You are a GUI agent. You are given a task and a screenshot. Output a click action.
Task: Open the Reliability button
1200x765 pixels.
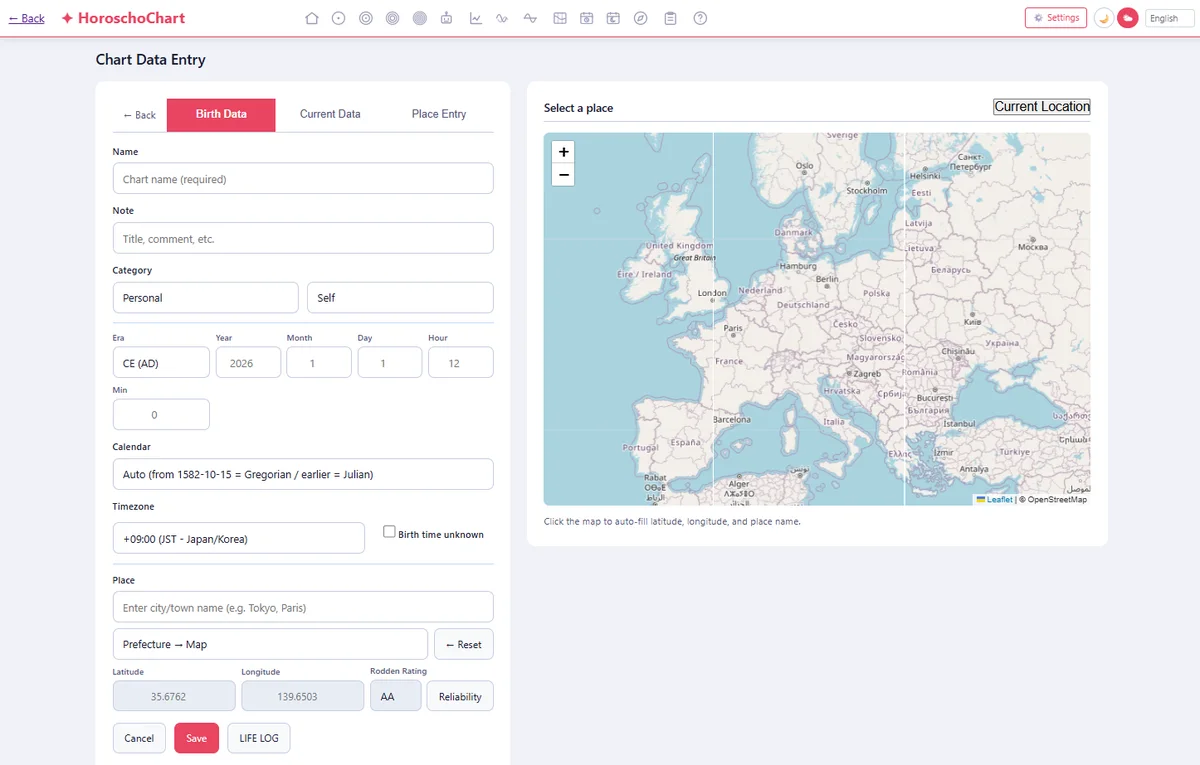coord(460,696)
